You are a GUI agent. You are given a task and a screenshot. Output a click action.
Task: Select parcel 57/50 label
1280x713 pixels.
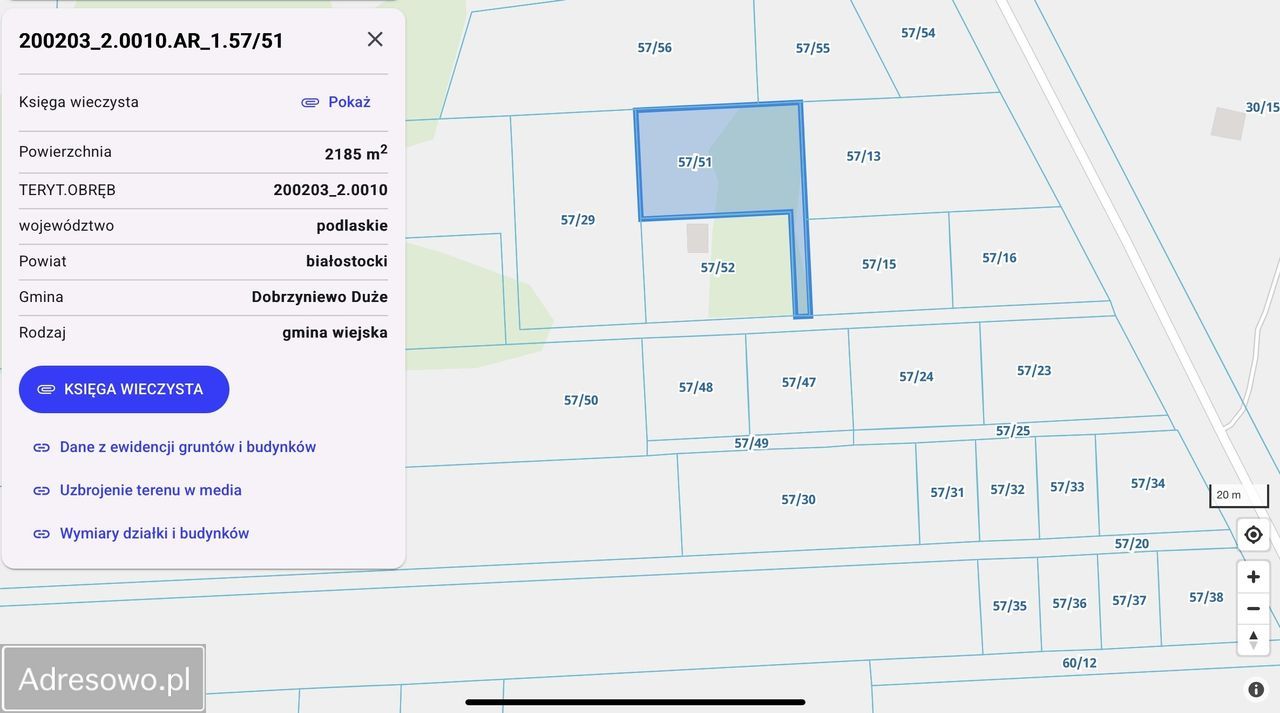point(580,400)
